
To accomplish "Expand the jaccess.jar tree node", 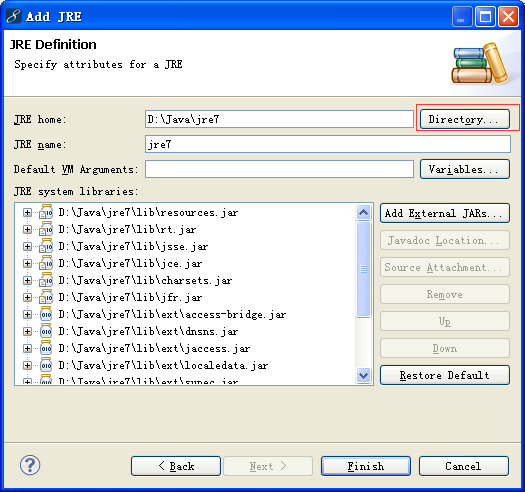I will [27, 349].
